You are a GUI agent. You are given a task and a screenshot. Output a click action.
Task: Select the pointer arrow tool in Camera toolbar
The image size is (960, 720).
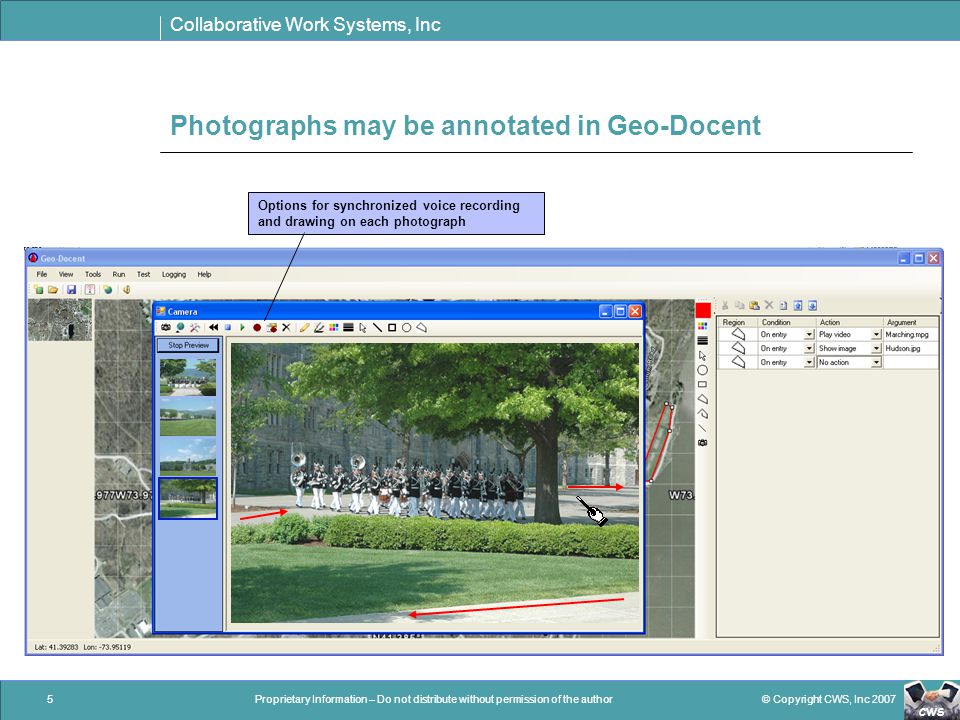click(x=363, y=328)
